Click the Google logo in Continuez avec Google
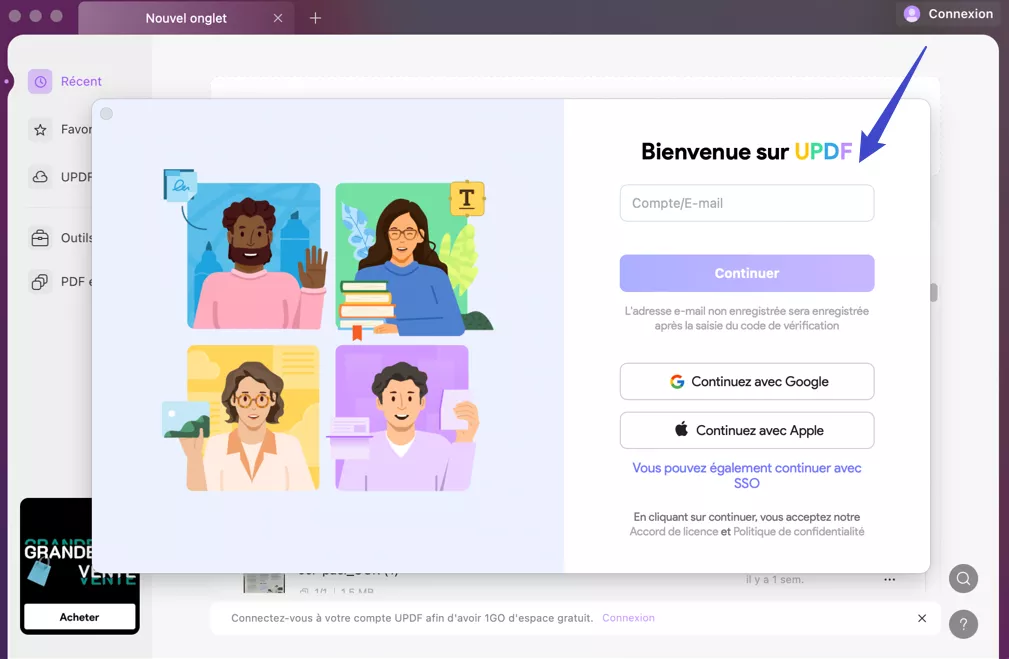The width and height of the screenshot is (1009, 659). [677, 382]
